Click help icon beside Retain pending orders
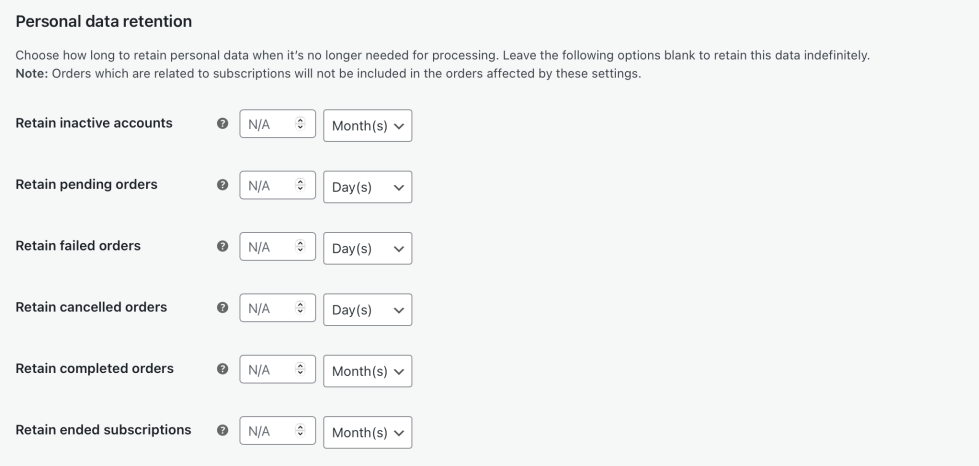Image resolution: width=979 pixels, height=466 pixels. coord(223,186)
